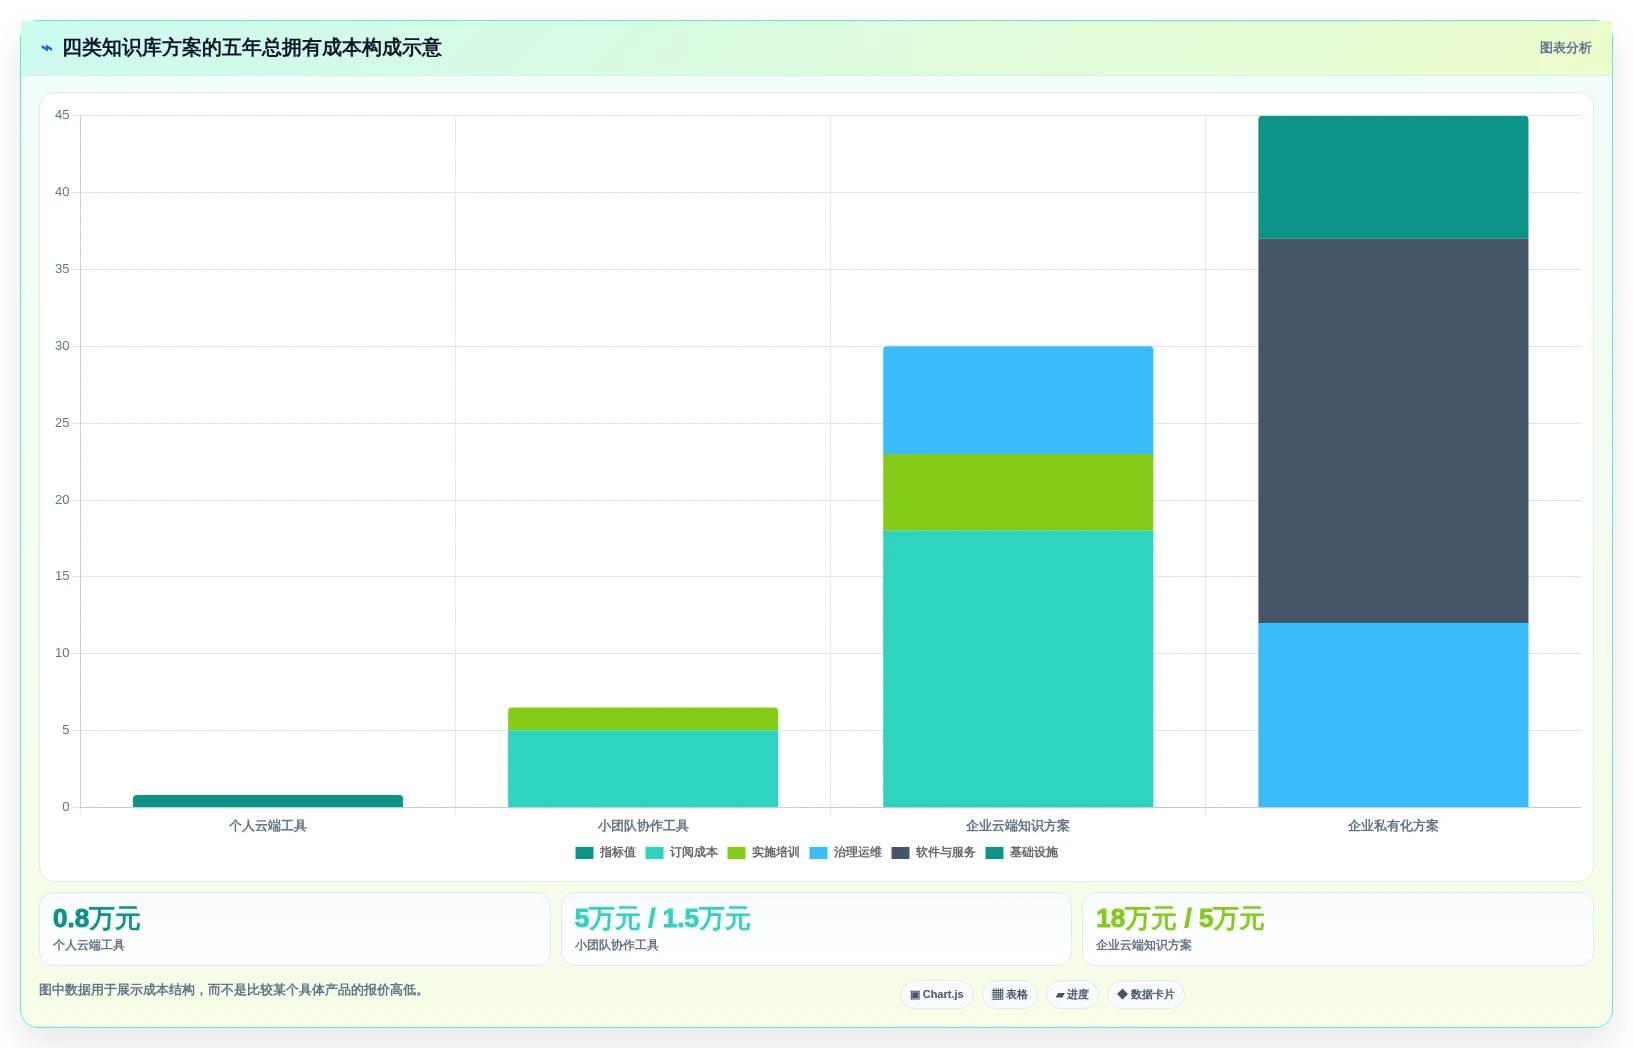Click the footnote starting with 图中数据用于展示成本结构
This screenshot has height=1048, width=1633.
pyautogui.click(x=231, y=990)
